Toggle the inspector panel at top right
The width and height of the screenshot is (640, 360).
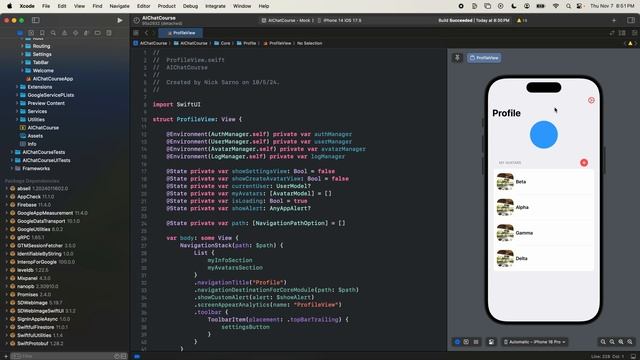click(631, 20)
